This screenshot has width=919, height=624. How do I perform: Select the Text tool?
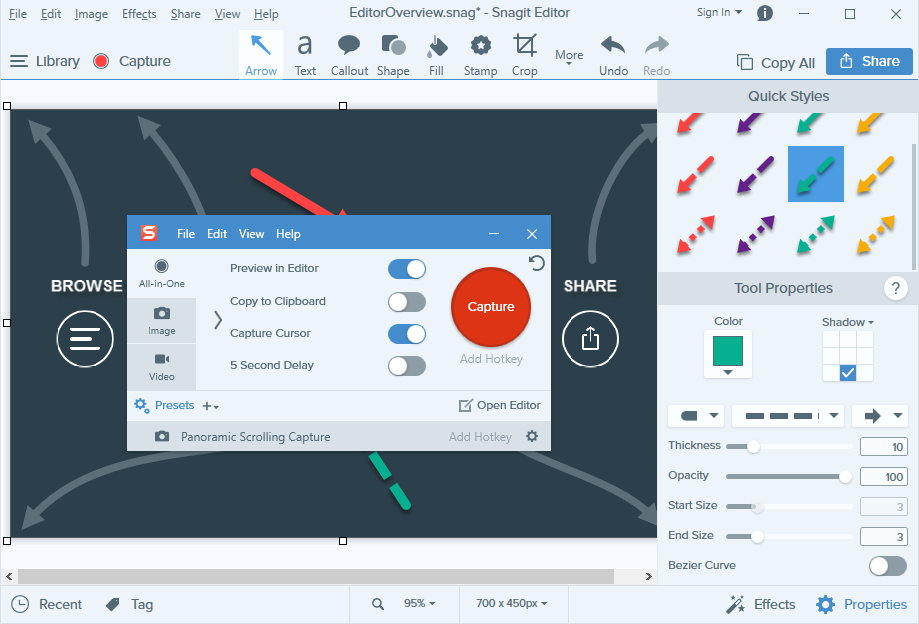pyautogui.click(x=305, y=55)
